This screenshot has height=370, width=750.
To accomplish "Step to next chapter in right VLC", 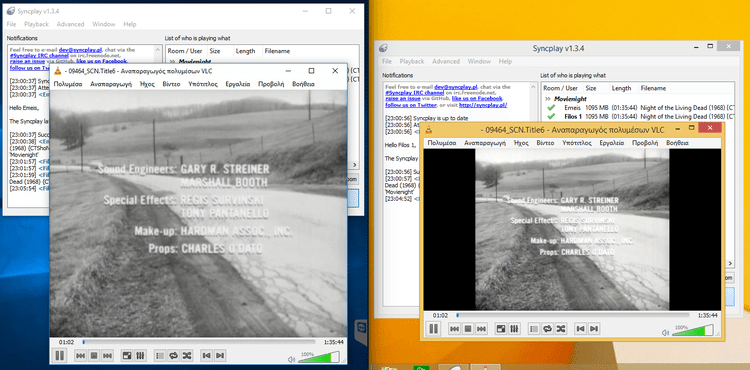I will click(594, 328).
